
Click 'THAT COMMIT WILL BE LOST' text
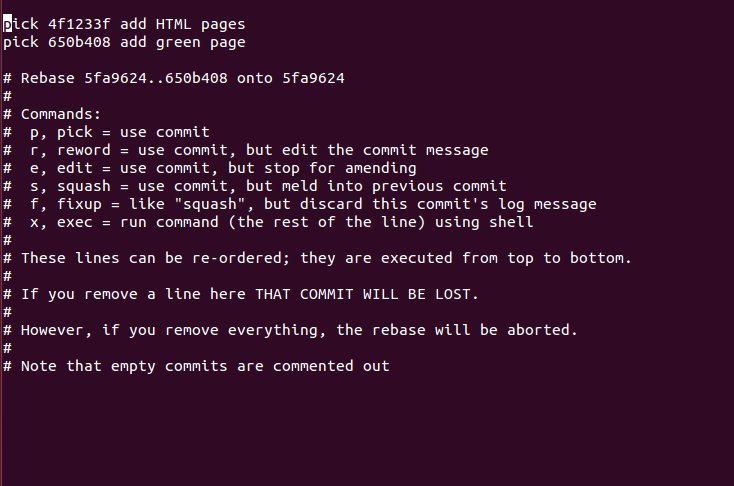363,294
